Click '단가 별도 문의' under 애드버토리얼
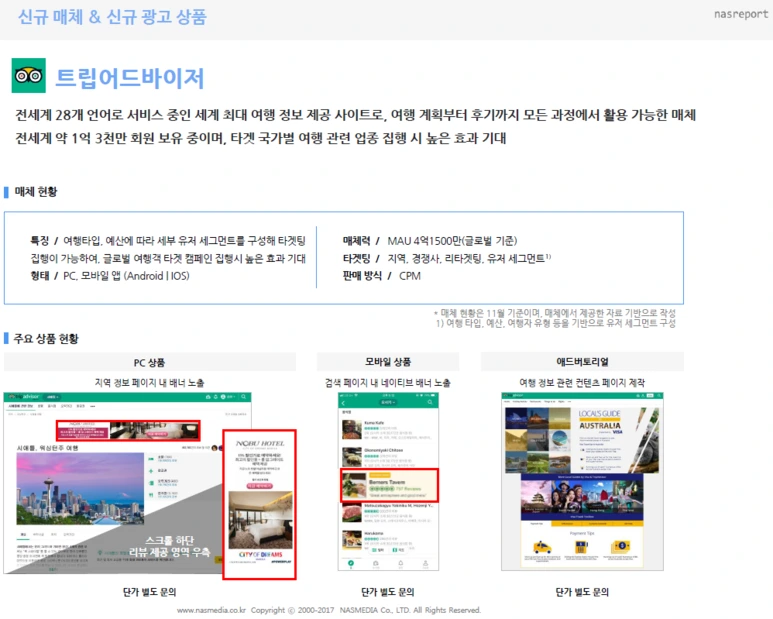Image resolution: width=773 pixels, height=619 pixels. (582, 592)
